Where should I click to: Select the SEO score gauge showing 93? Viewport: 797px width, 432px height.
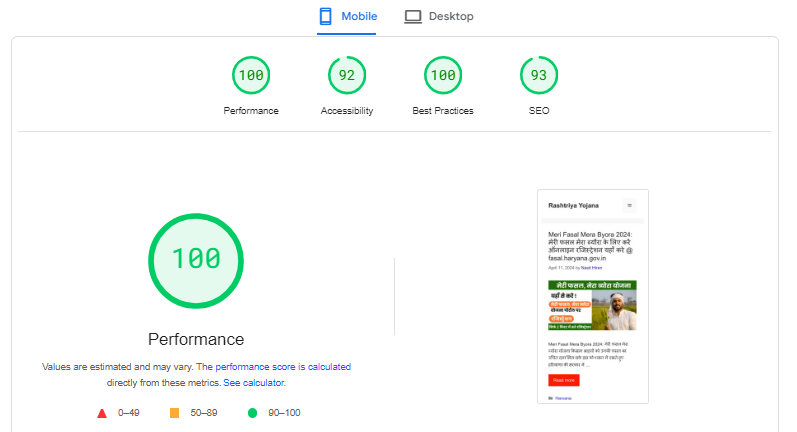coord(539,75)
